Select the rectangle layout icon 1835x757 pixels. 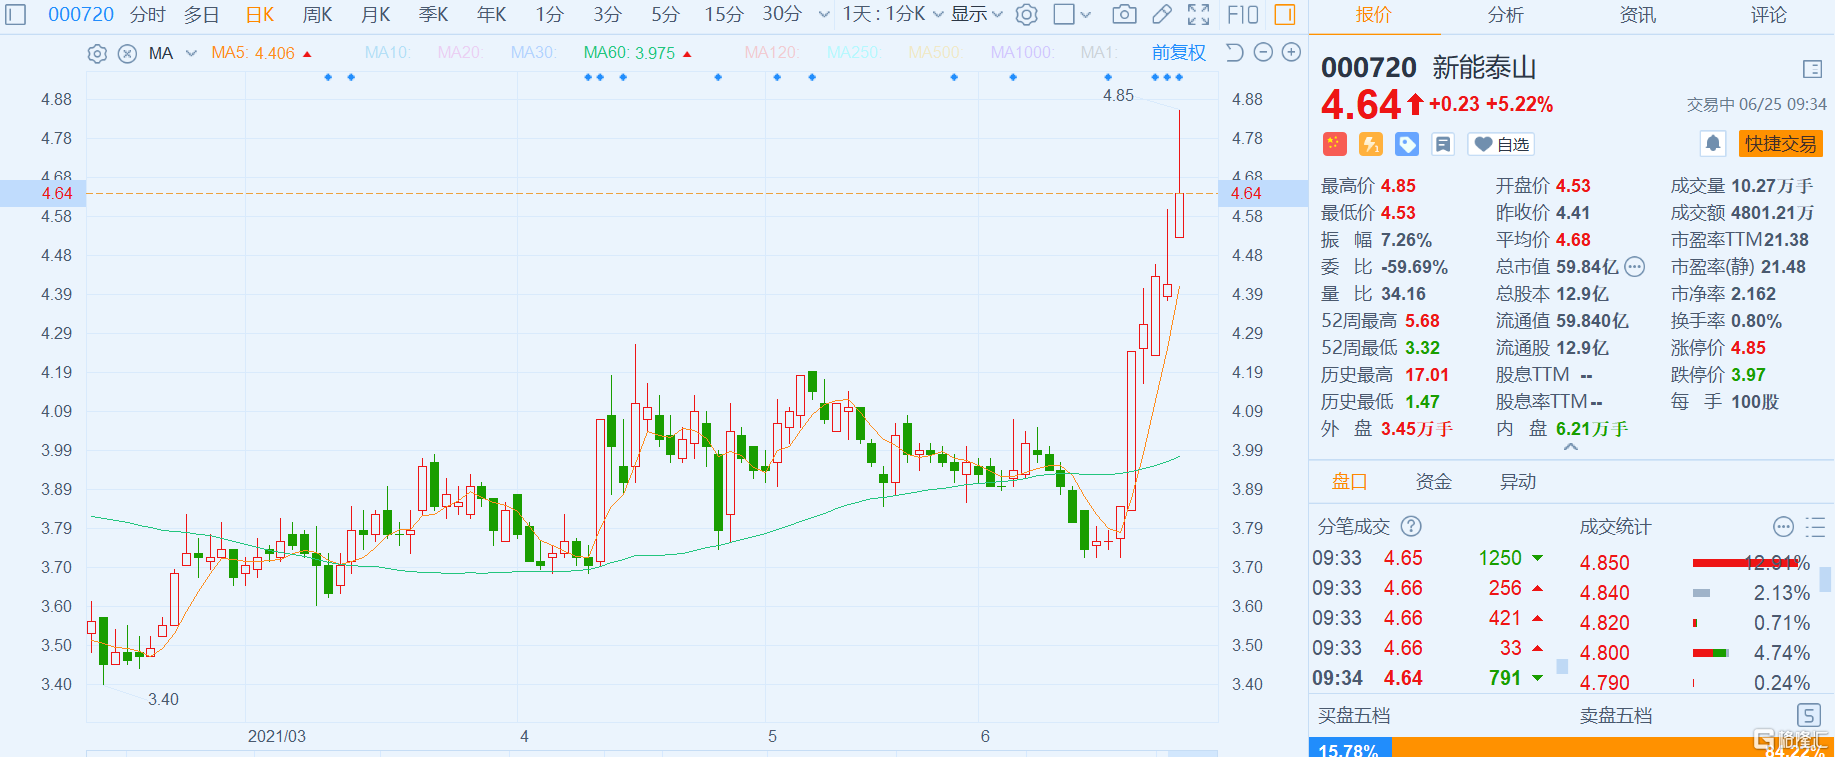tap(1064, 14)
